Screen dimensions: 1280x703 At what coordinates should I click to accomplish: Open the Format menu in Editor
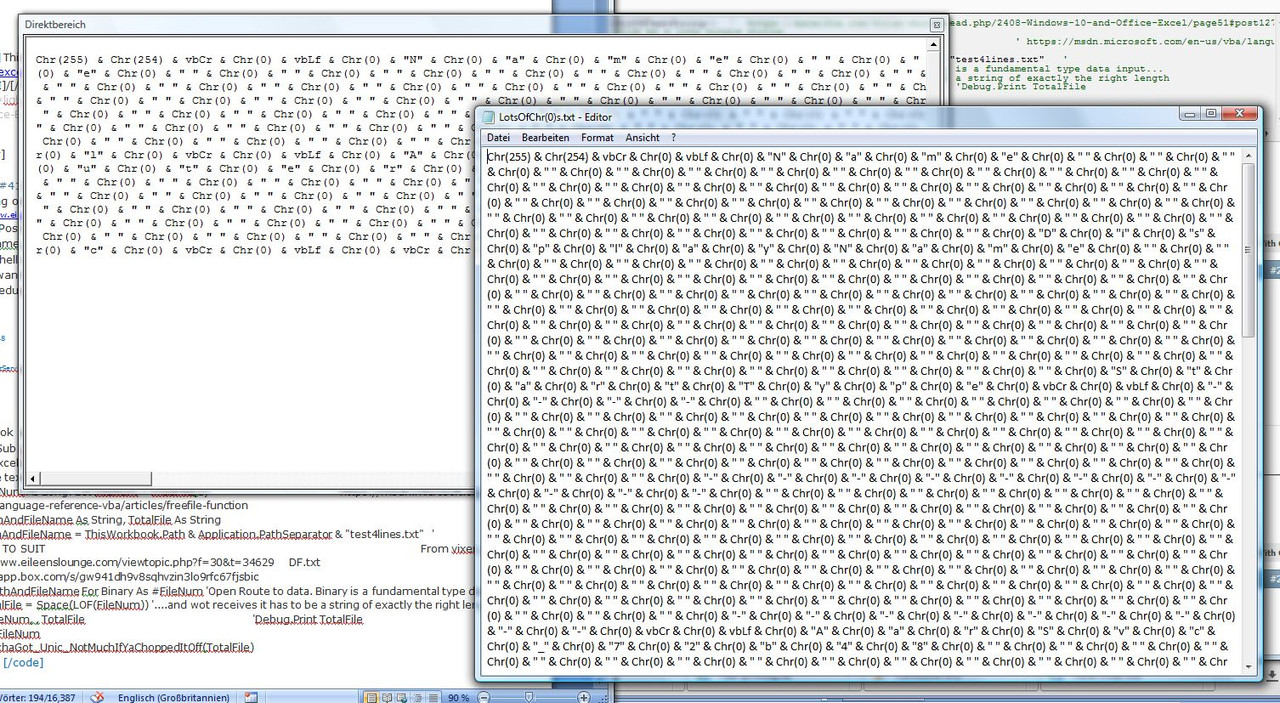(x=597, y=137)
